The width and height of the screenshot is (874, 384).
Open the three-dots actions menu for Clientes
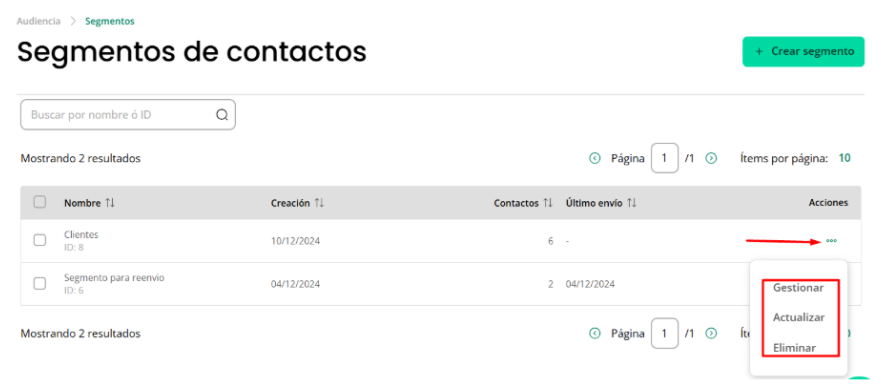(x=831, y=241)
